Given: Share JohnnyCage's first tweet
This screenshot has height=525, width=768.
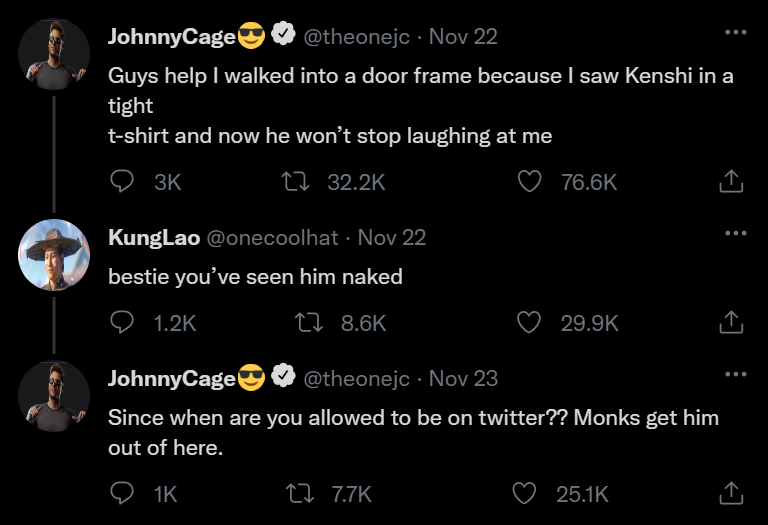Looking at the screenshot, I should (x=732, y=181).
